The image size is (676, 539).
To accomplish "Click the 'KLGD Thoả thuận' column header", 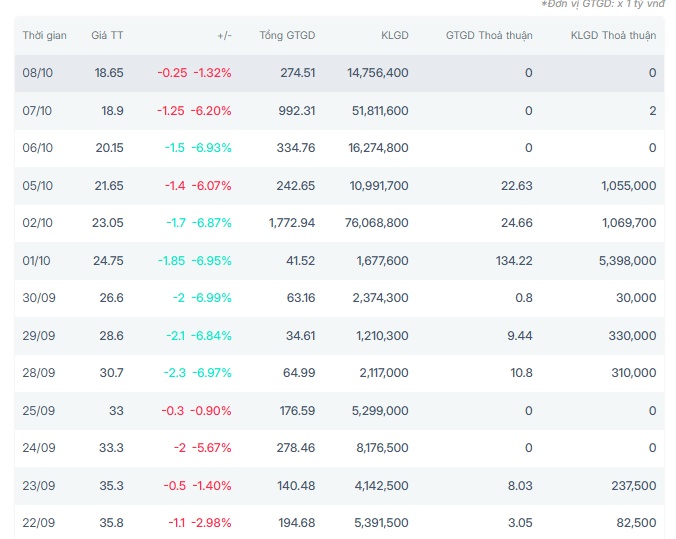I will (x=613, y=35).
